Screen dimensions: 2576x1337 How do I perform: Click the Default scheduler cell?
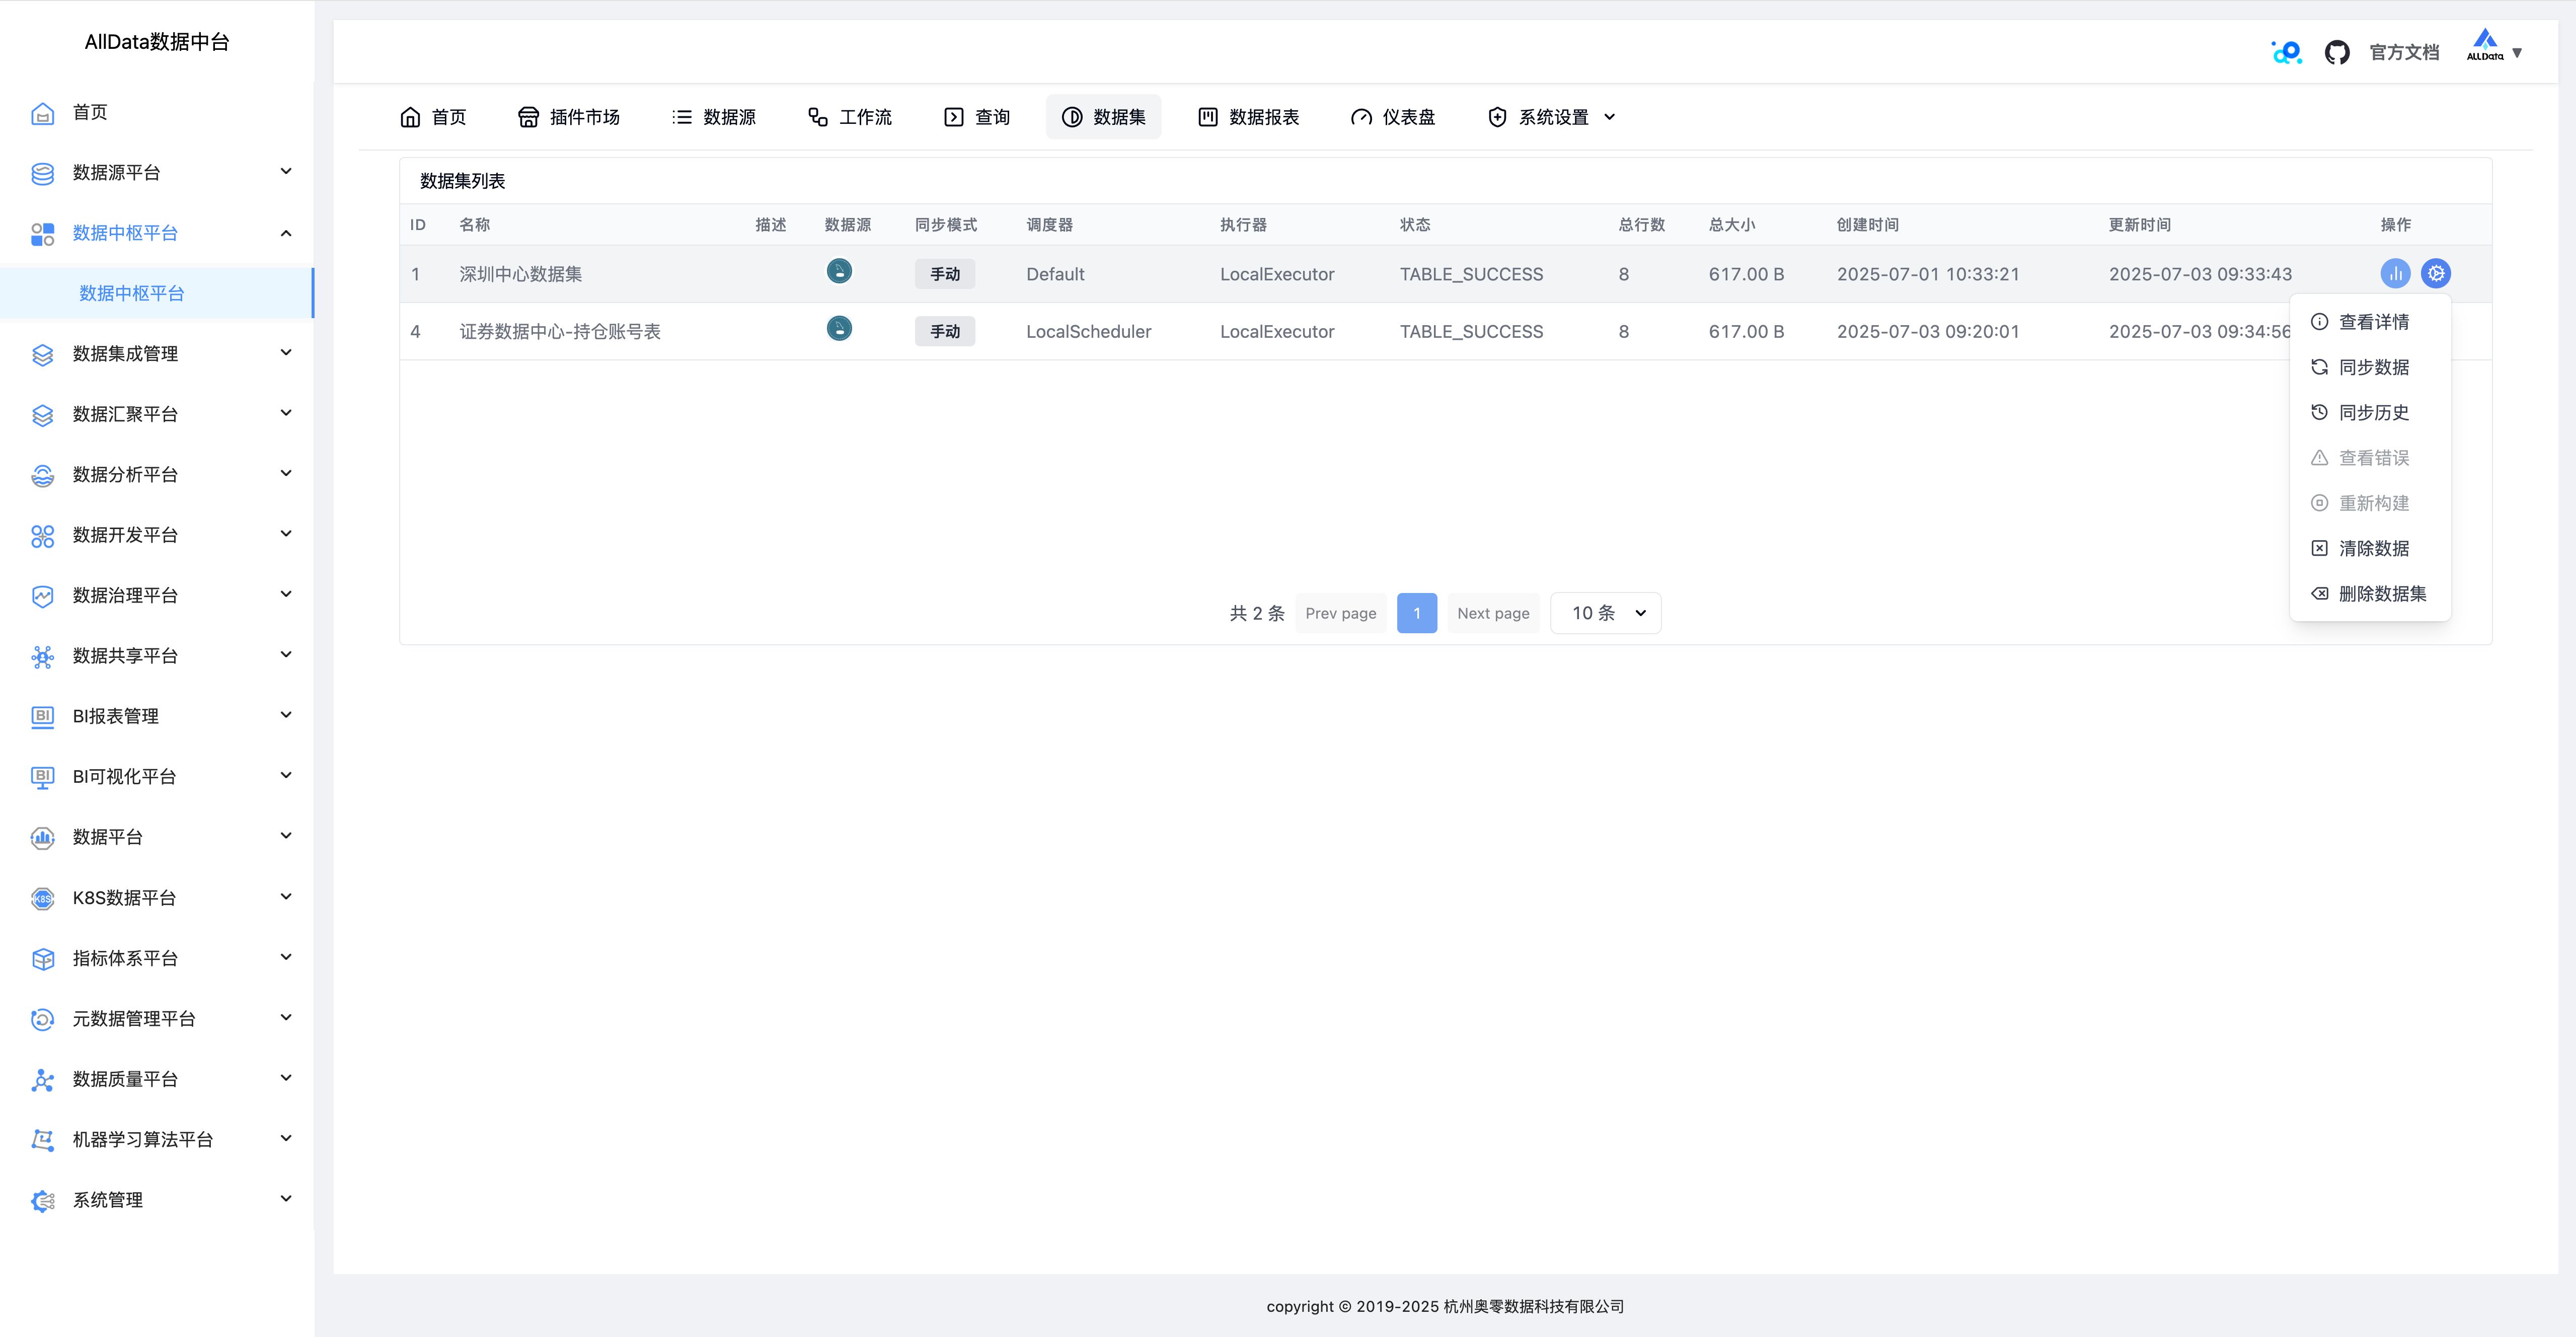[x=1055, y=274]
